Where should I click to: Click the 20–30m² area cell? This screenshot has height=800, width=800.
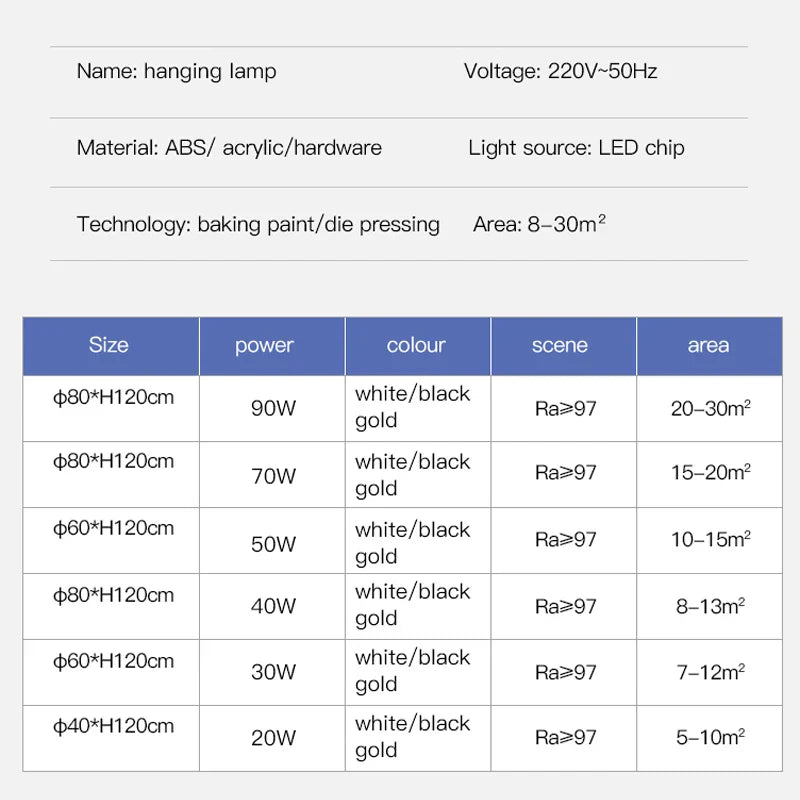(x=710, y=408)
